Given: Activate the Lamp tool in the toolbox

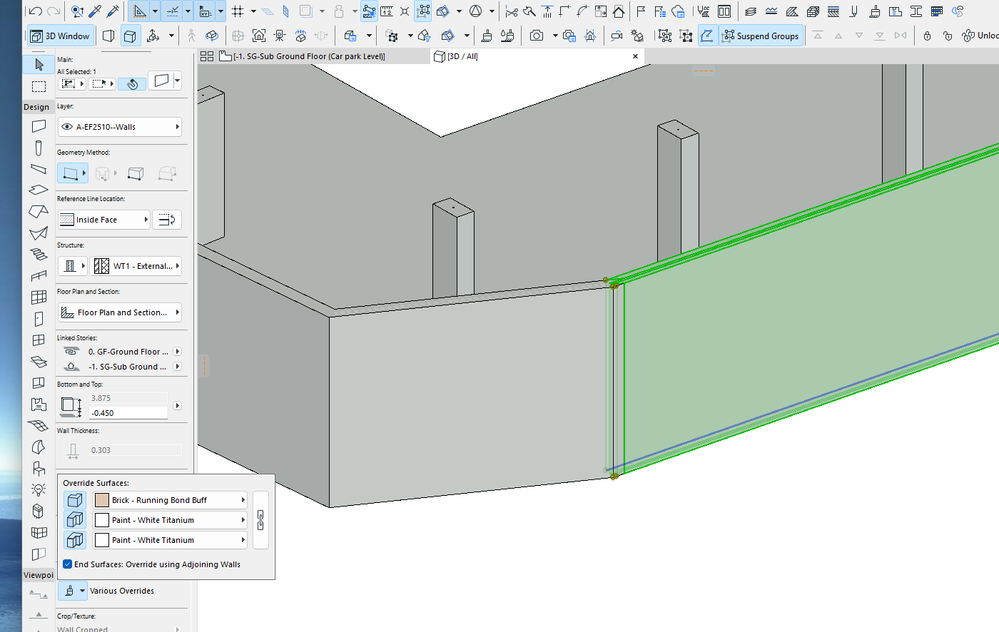Looking at the screenshot, I should [x=38, y=489].
